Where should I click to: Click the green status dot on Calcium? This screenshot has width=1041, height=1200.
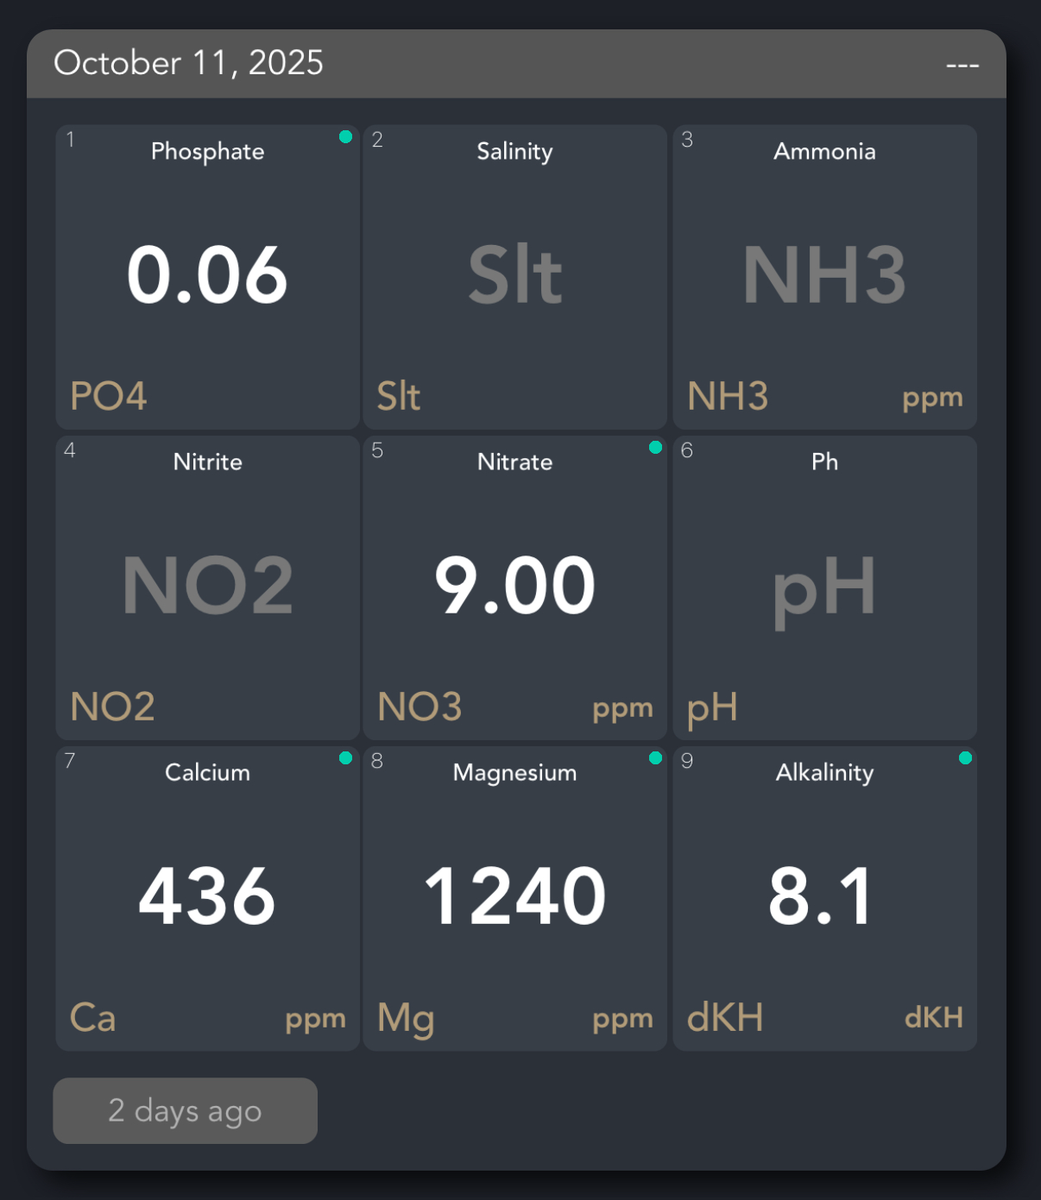tap(345, 758)
